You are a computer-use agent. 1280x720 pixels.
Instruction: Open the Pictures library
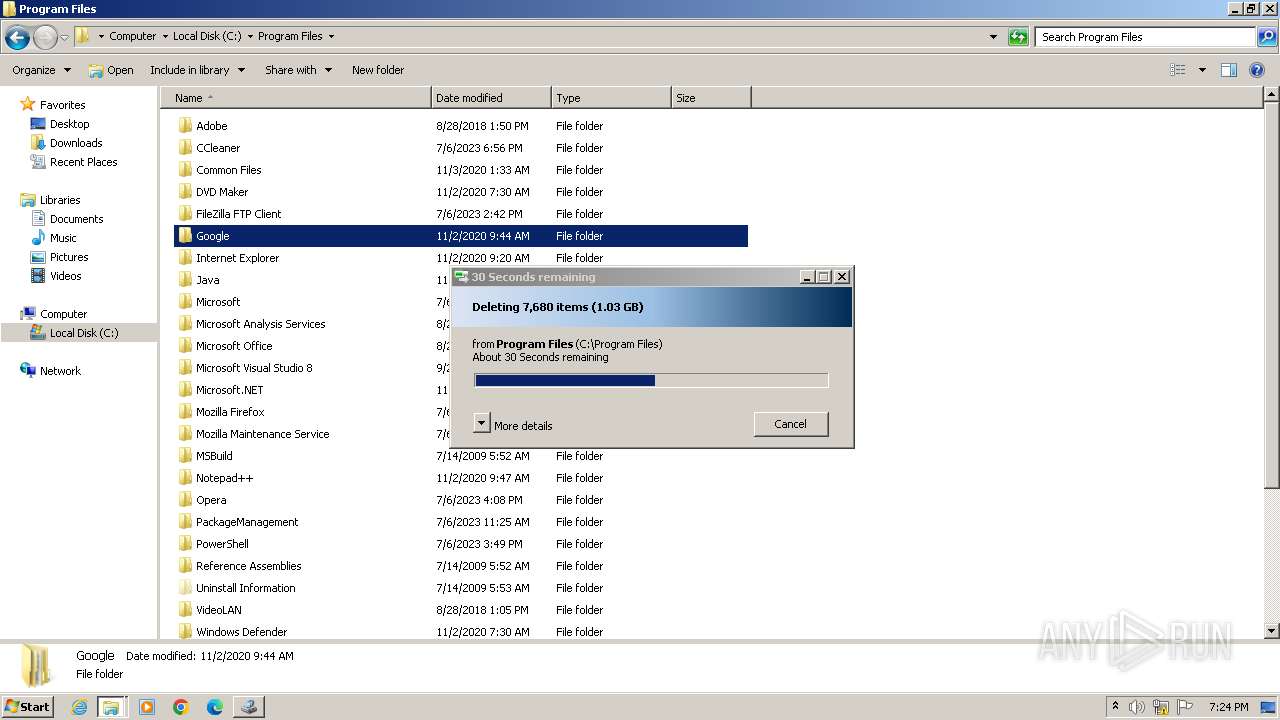tap(69, 257)
